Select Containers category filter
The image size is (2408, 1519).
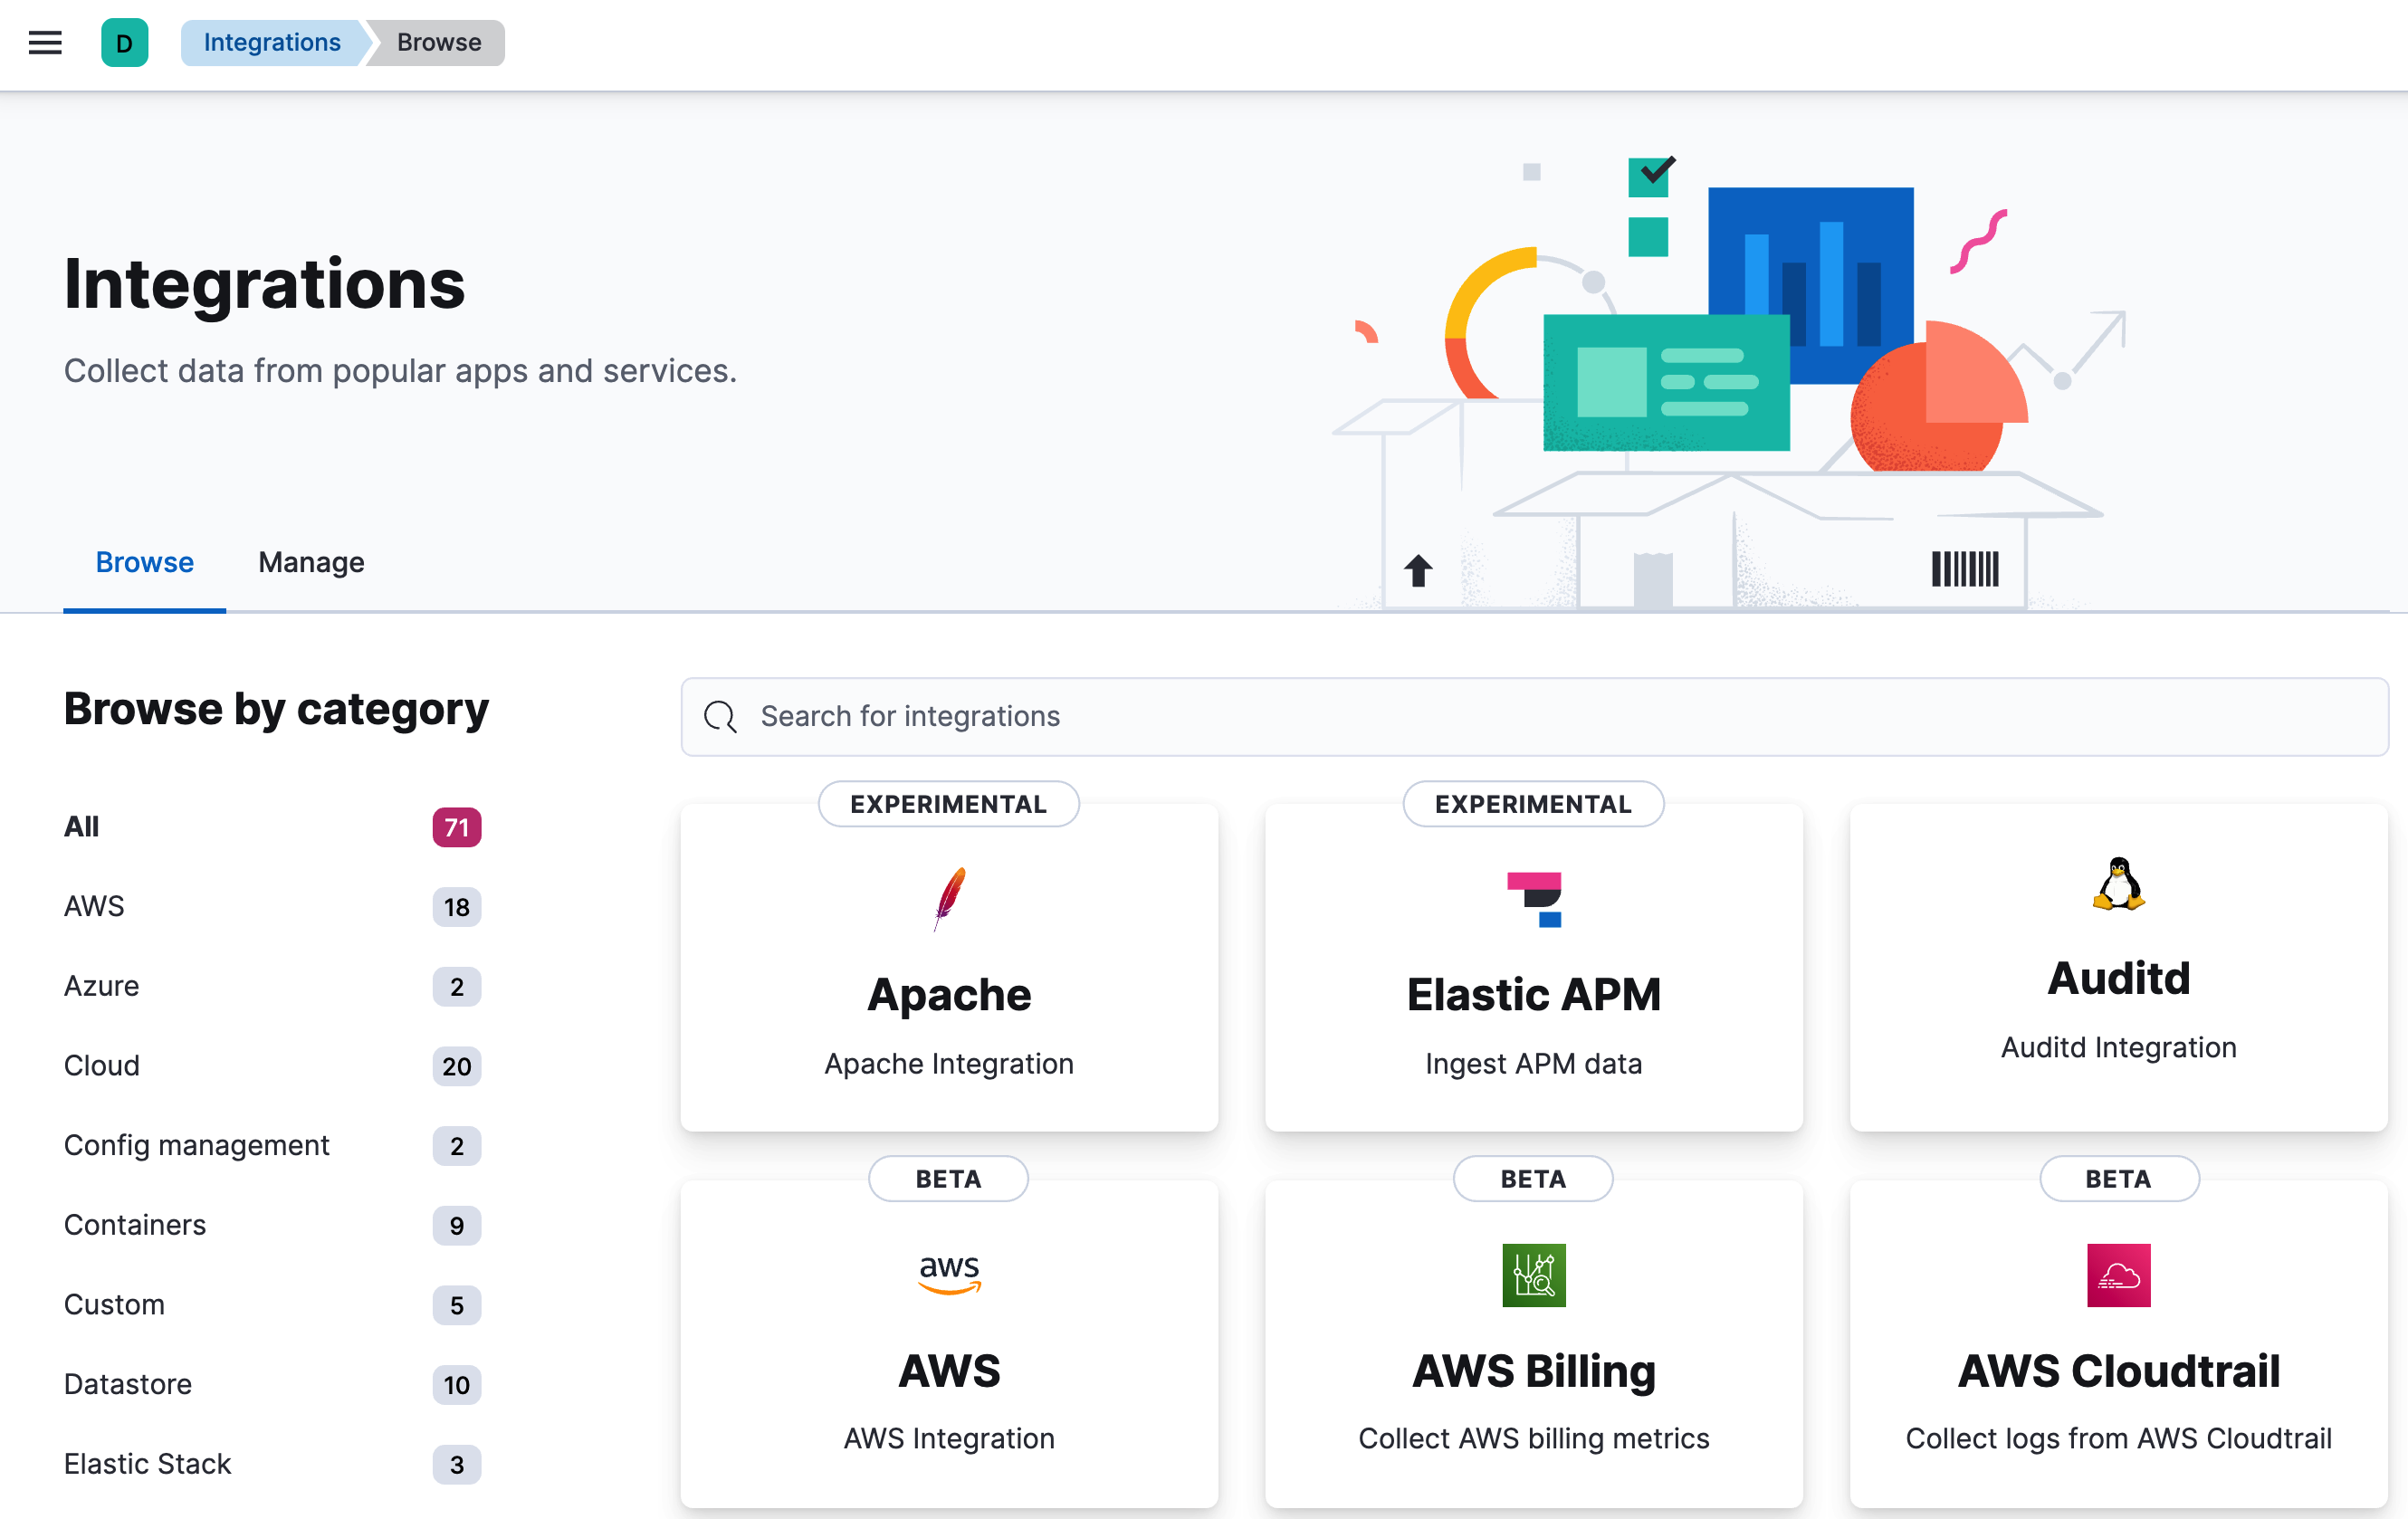pos(135,1225)
